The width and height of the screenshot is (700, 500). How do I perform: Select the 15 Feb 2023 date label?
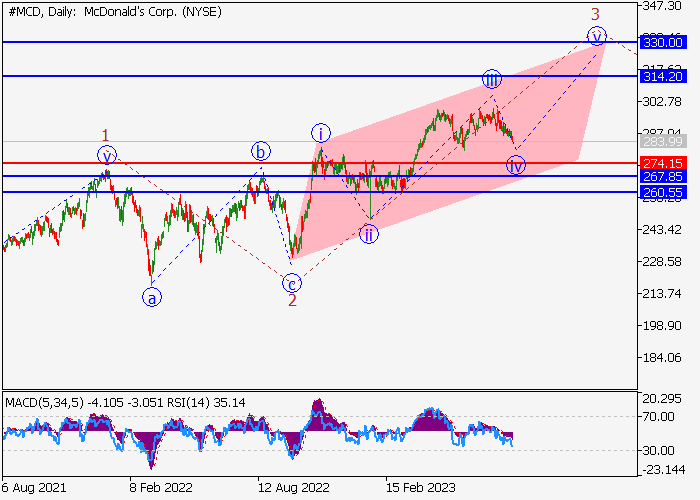pyautogui.click(x=421, y=487)
